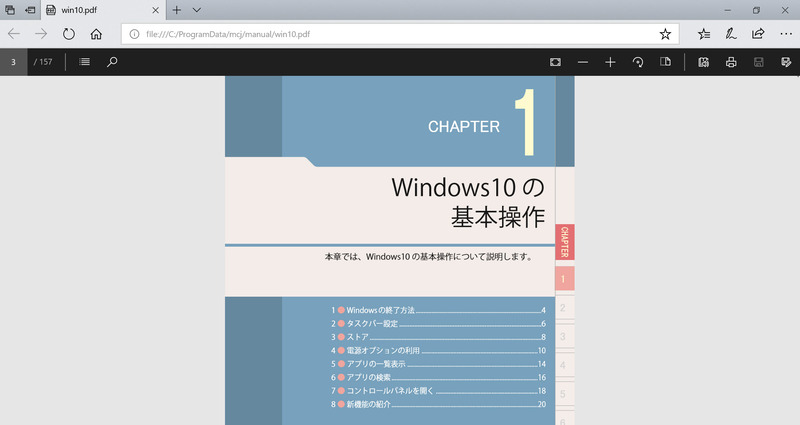Click the '新機能の紹介' contents entry

[x=438, y=404]
